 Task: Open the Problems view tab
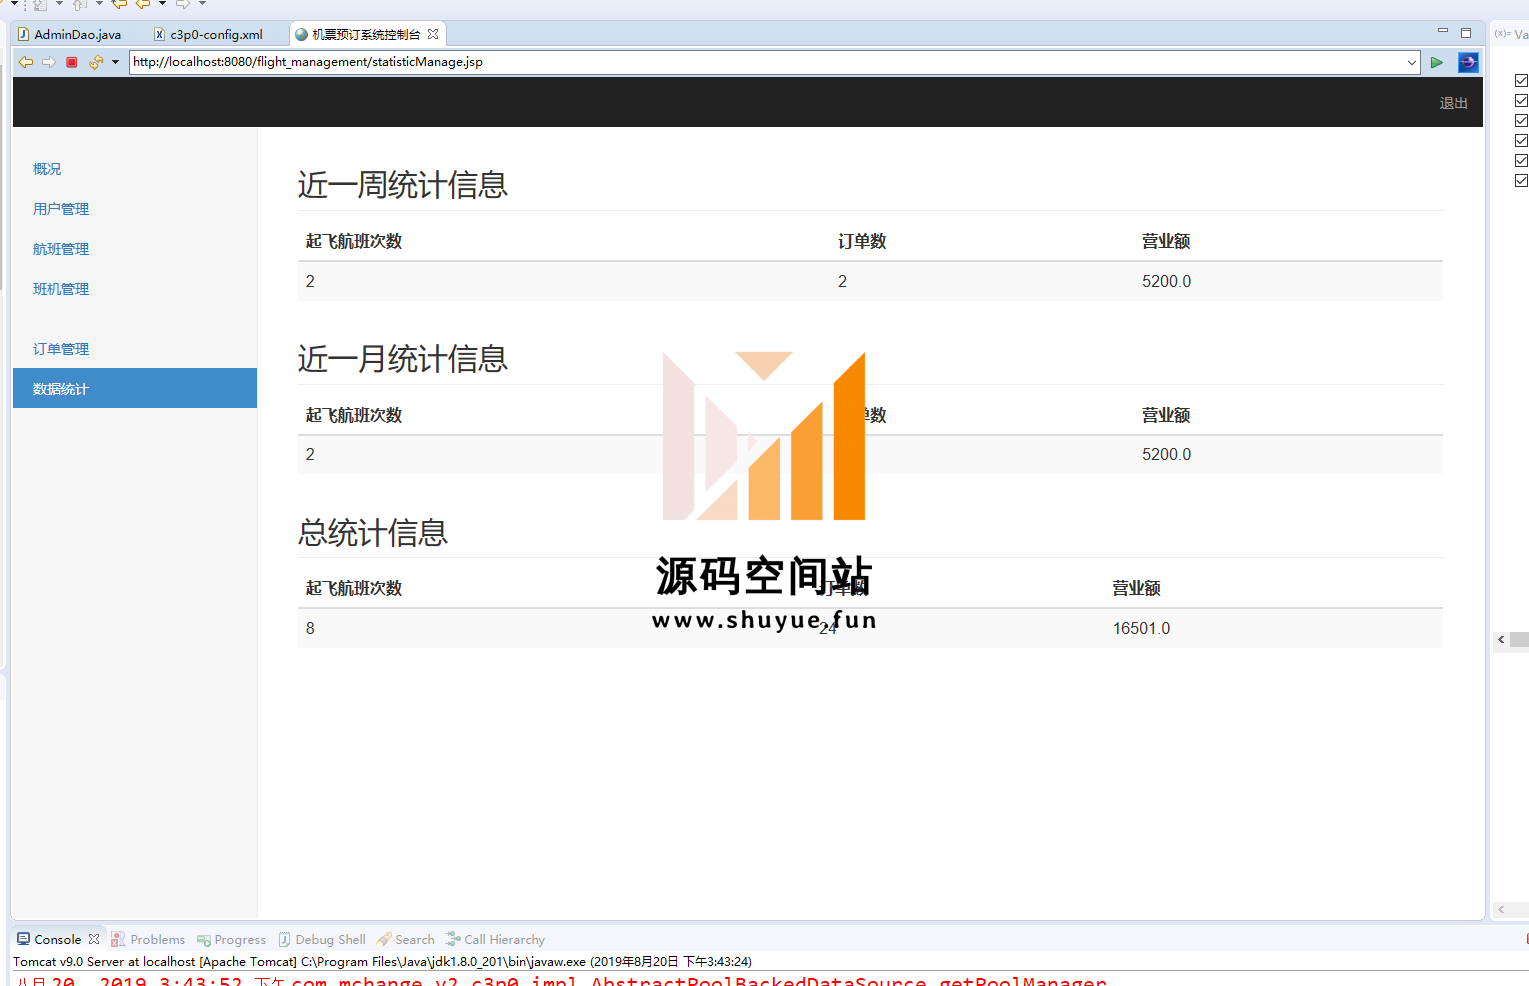tap(148, 939)
